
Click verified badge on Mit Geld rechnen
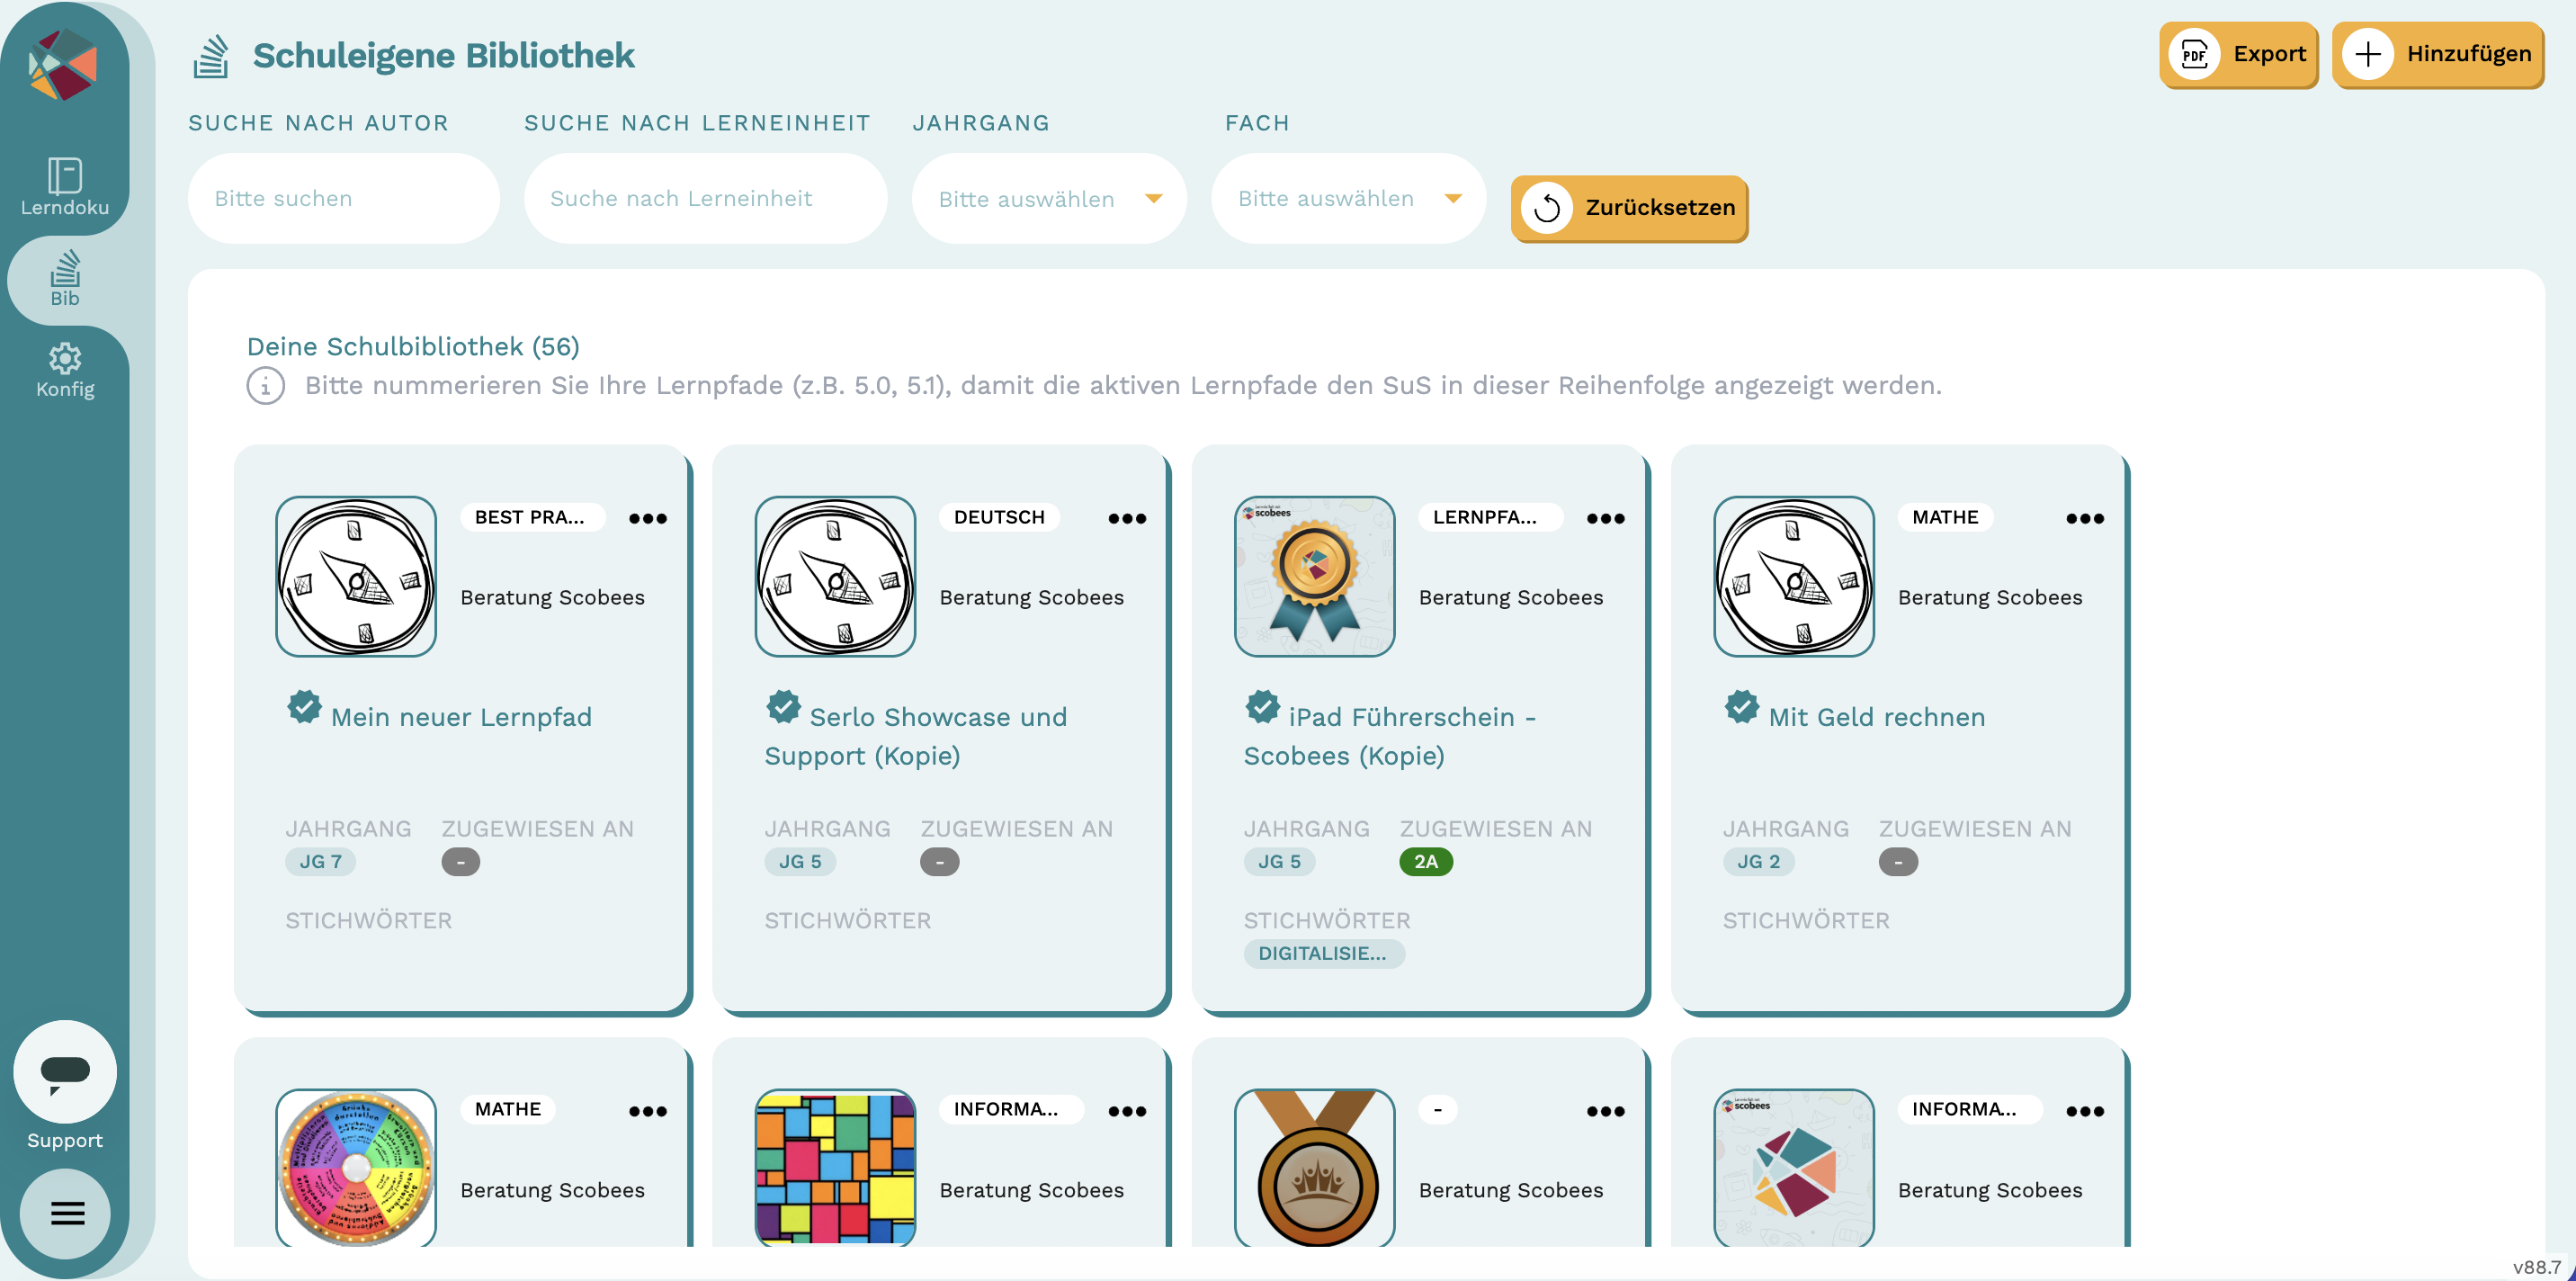click(1741, 707)
